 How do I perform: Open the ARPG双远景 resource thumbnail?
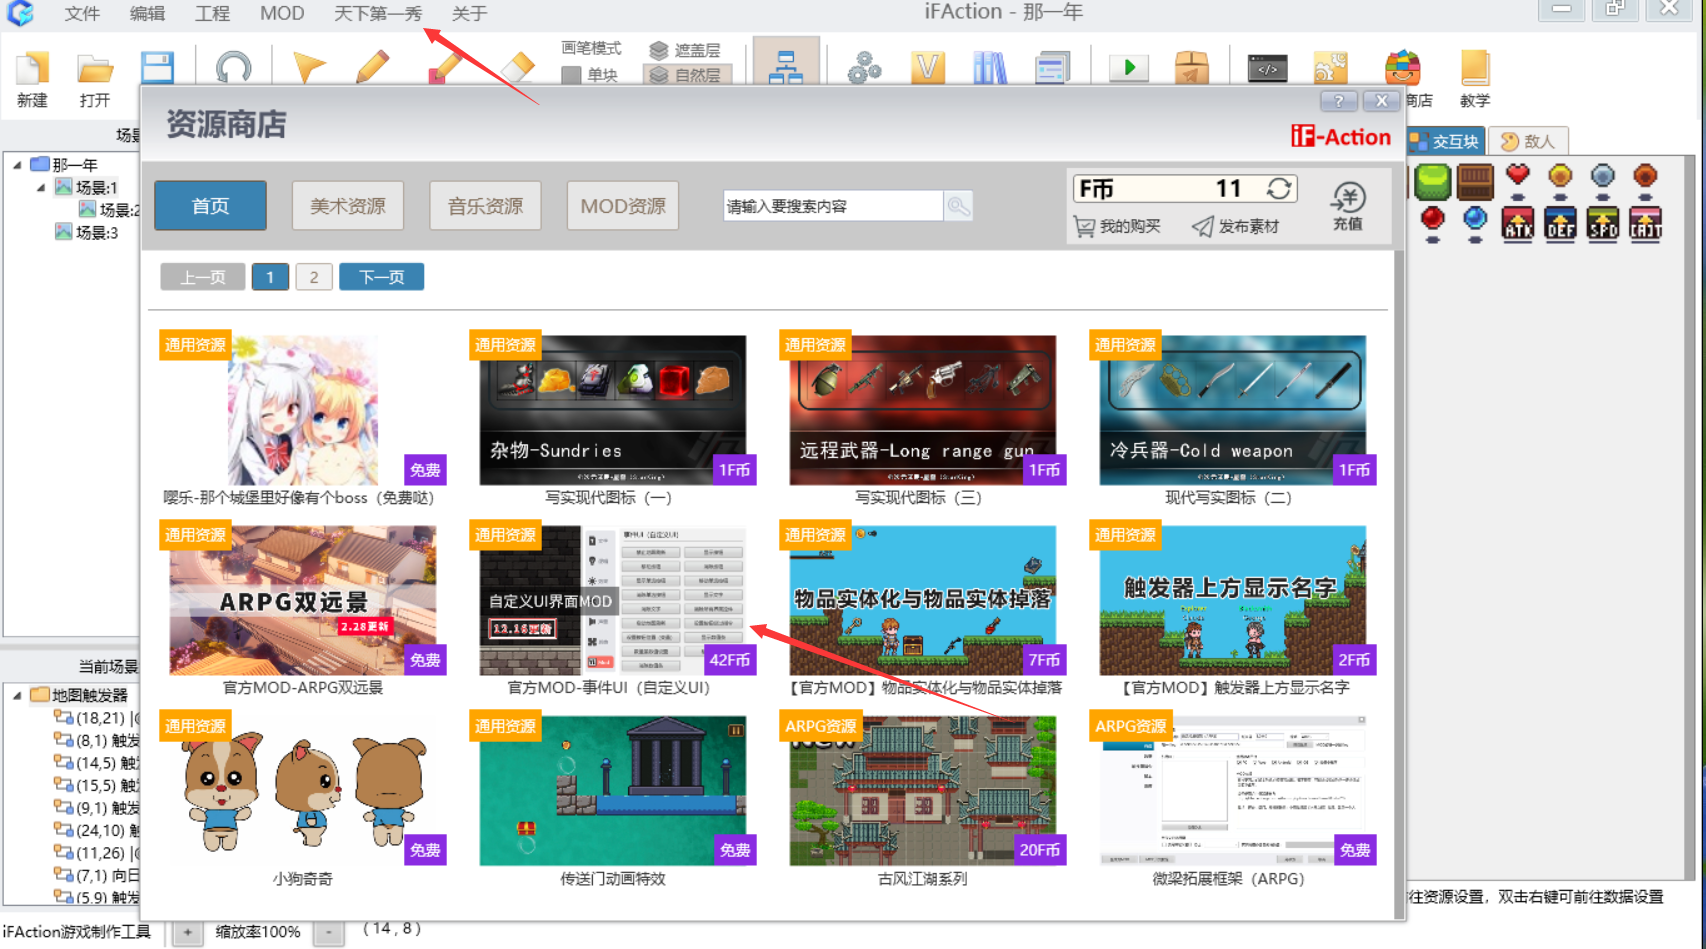[303, 600]
